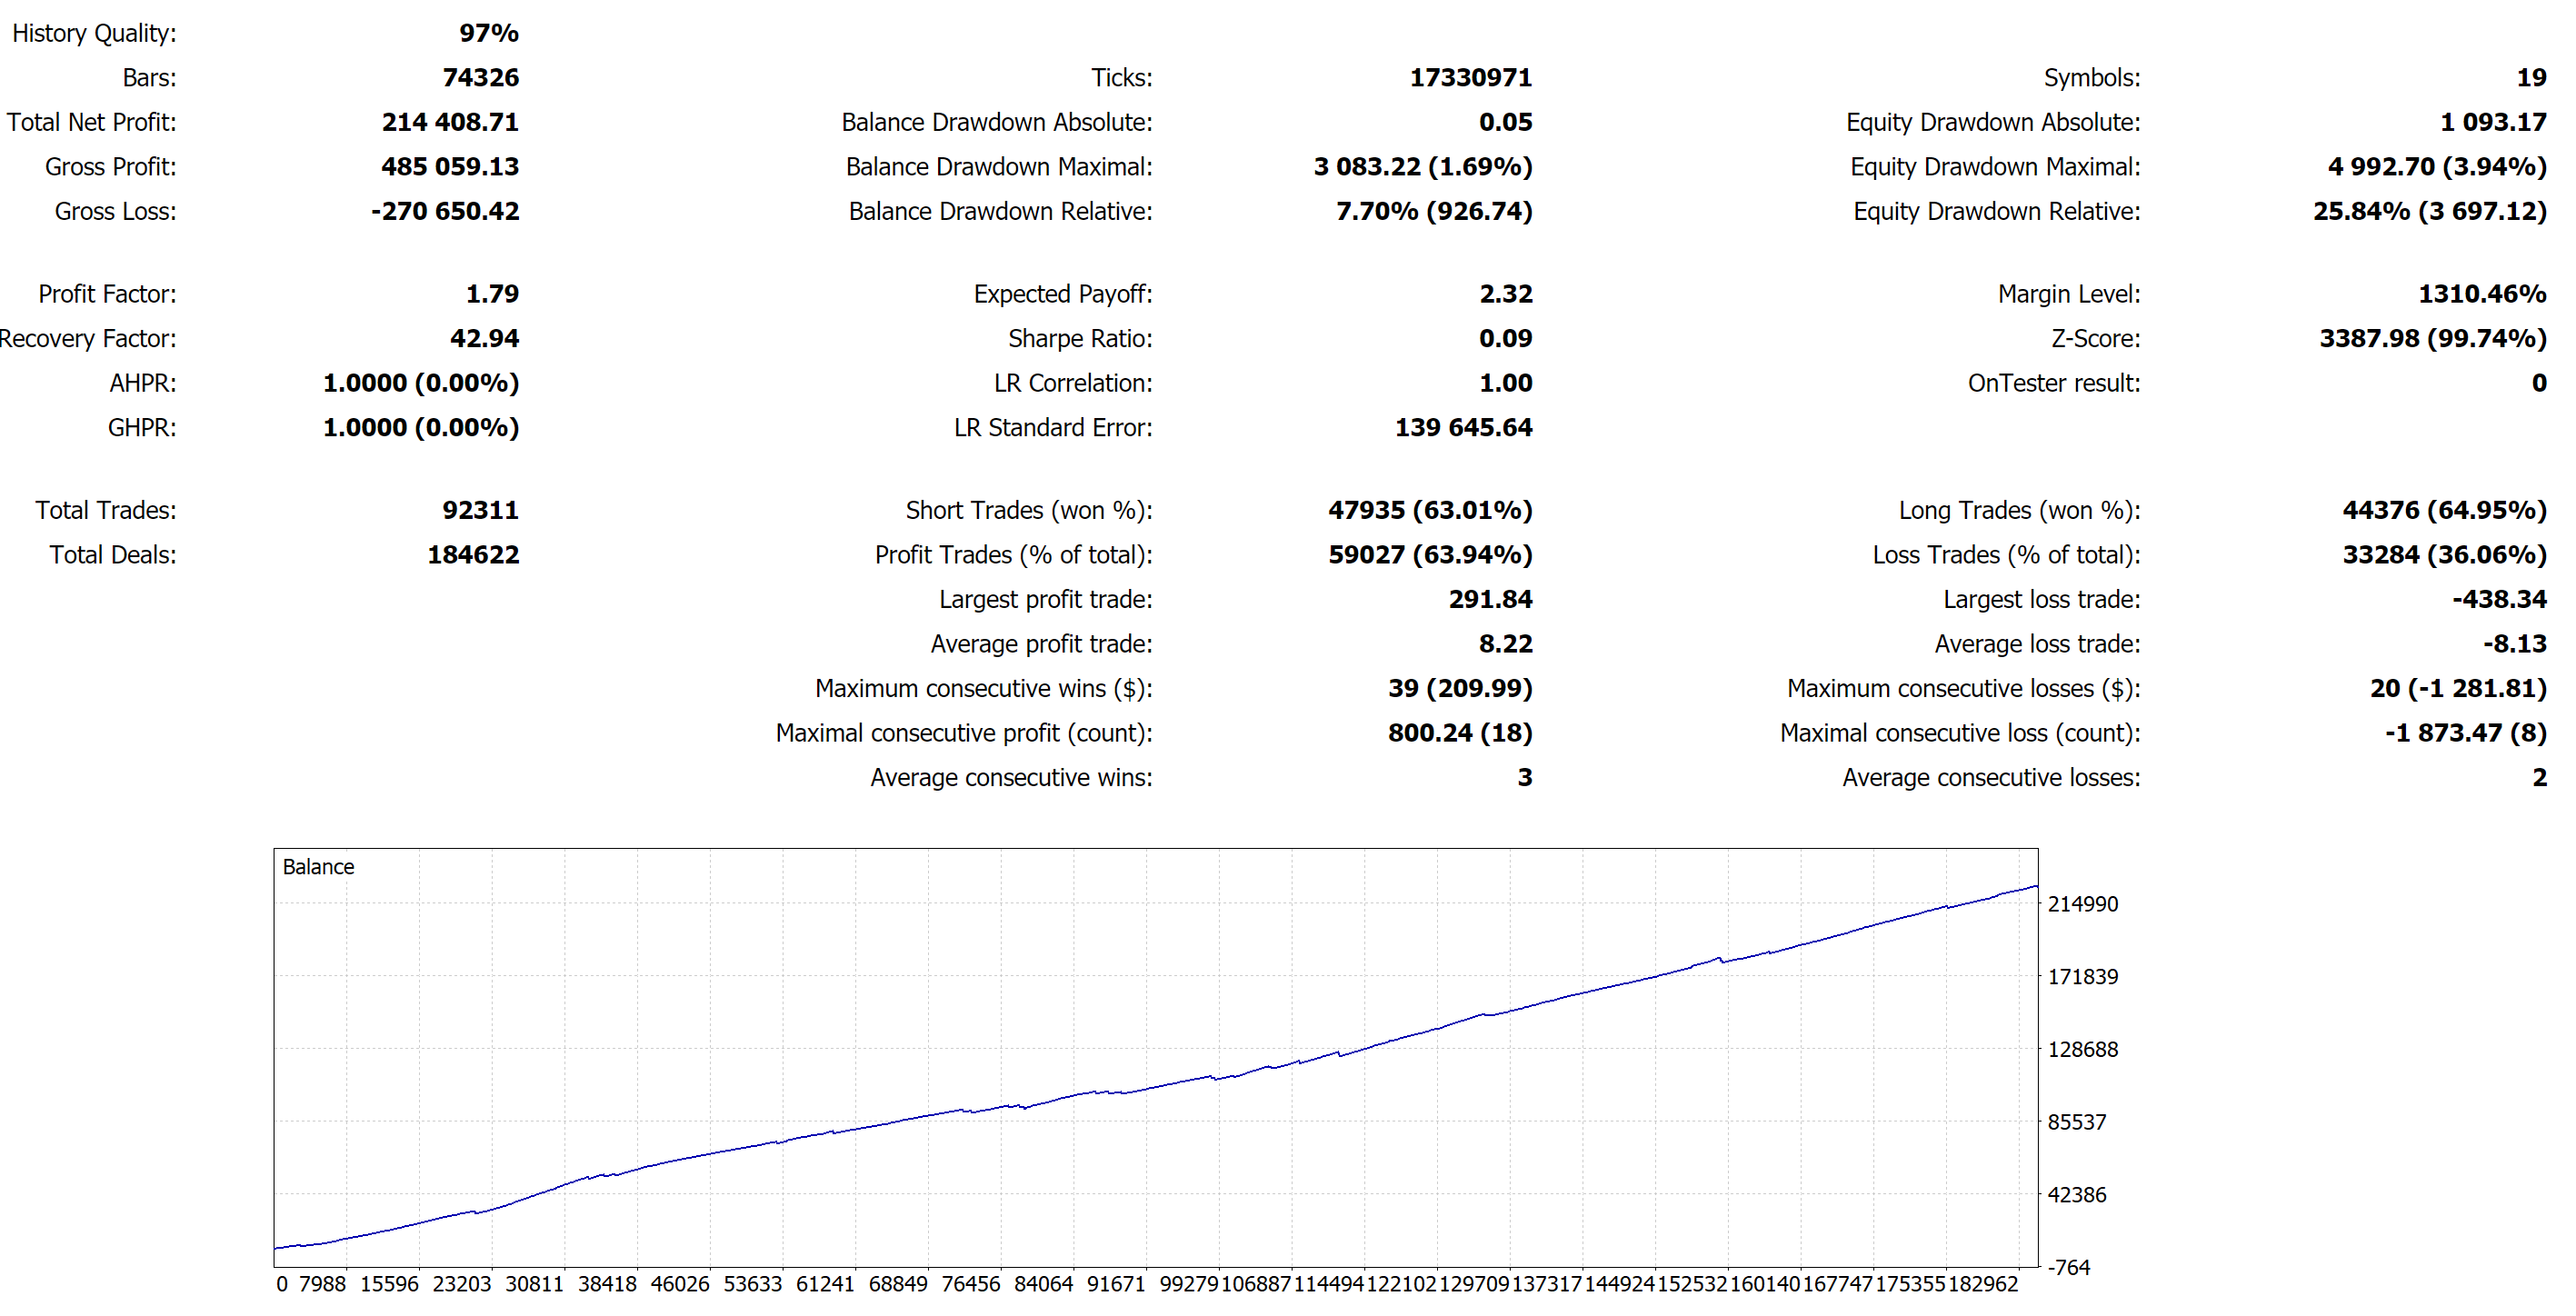Click the Gross Loss value -270 650.42

point(444,212)
